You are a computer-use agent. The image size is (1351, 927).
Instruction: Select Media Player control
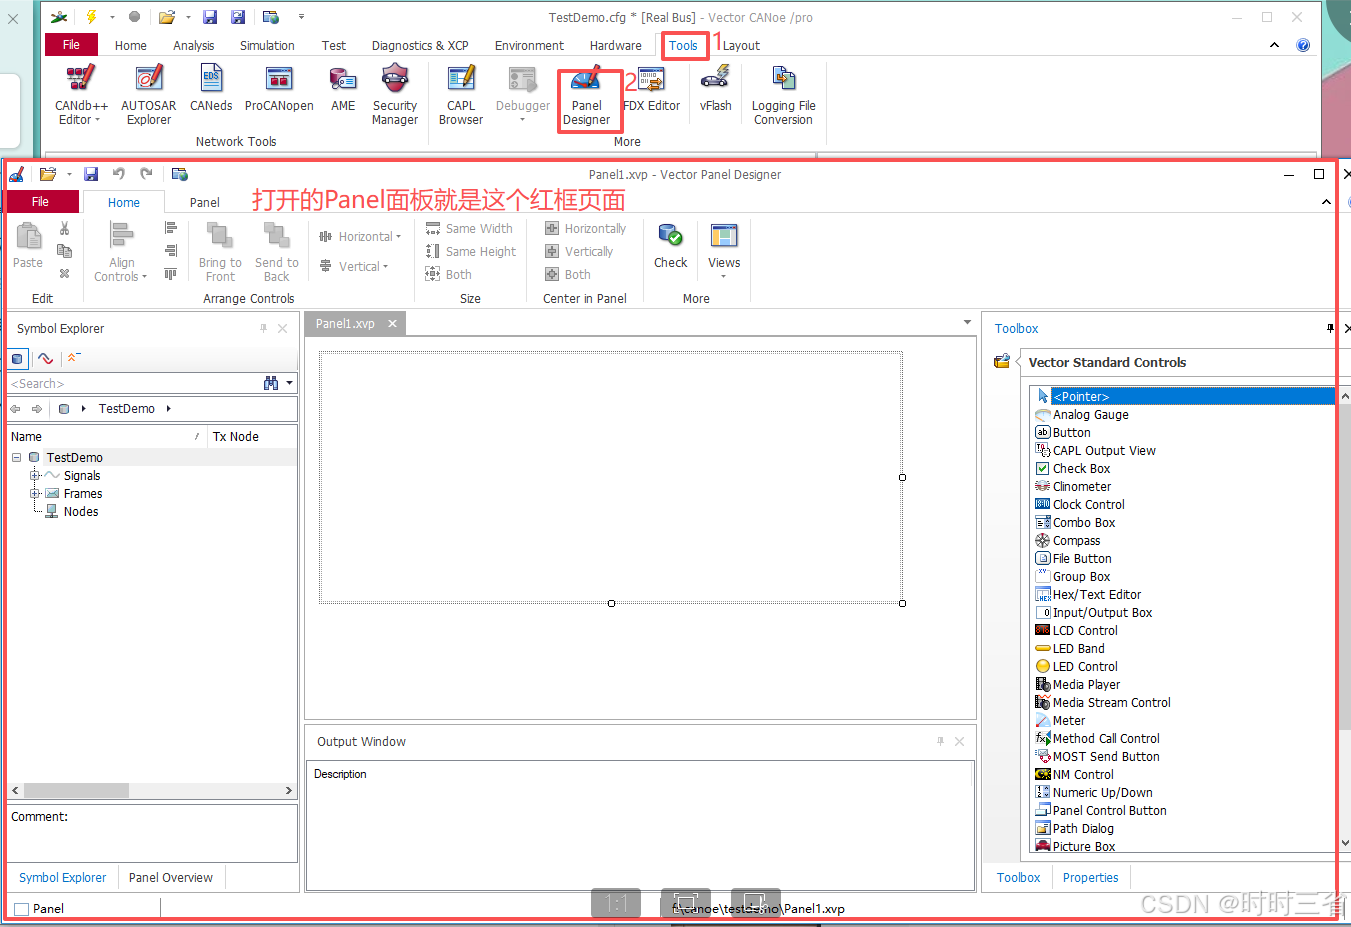(1077, 685)
